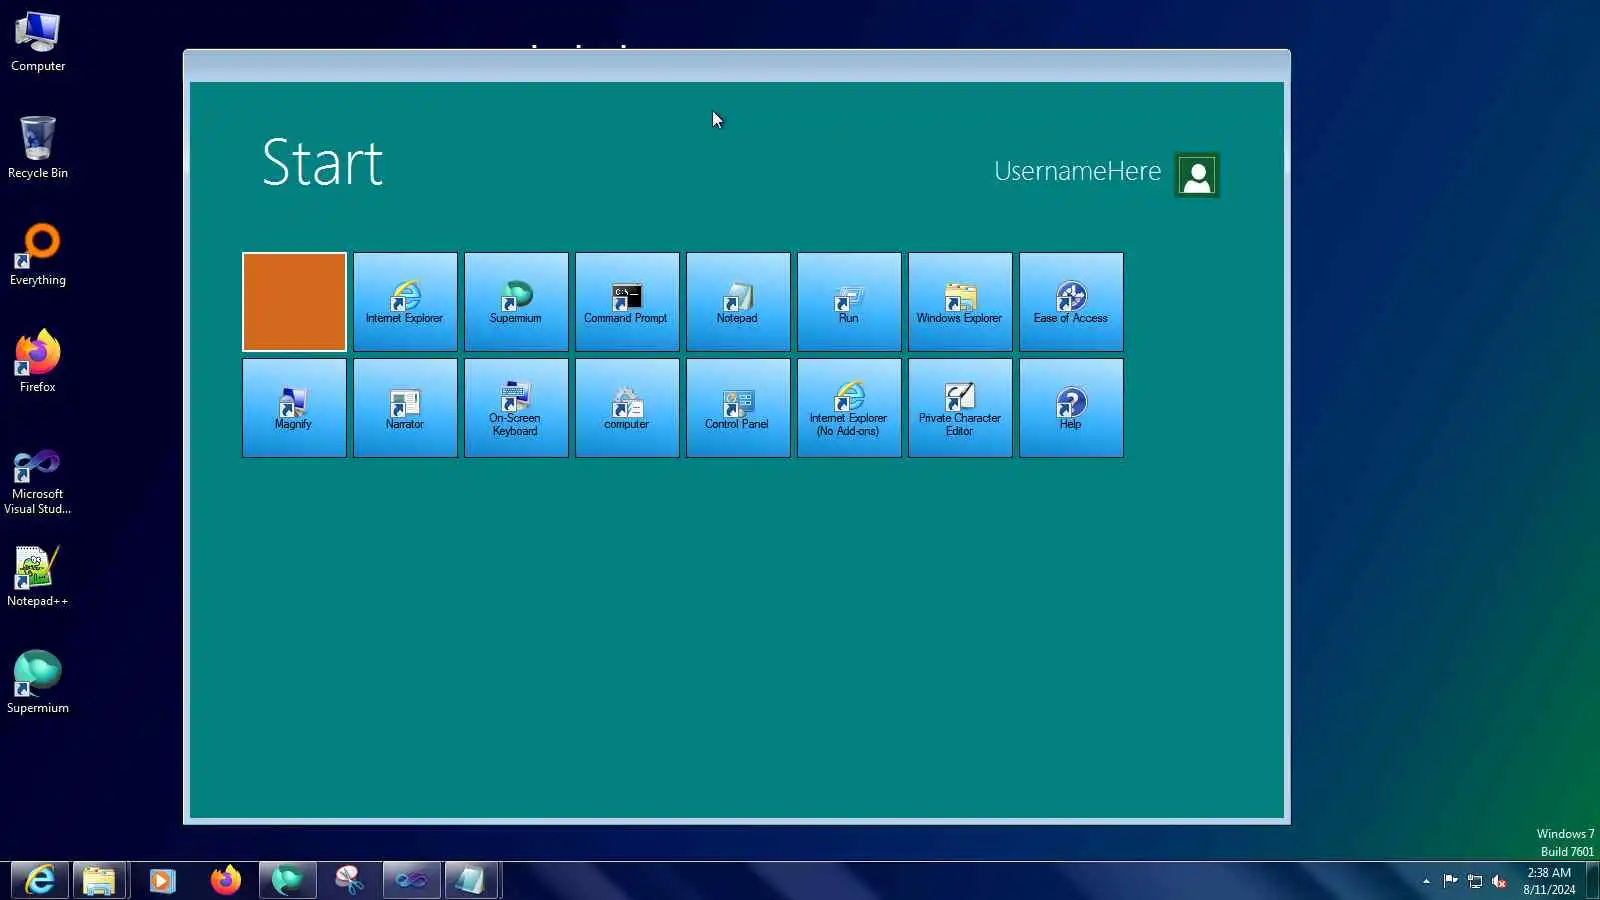Open the computer tile in Start
This screenshot has width=1600, height=900.
pyautogui.click(x=627, y=408)
